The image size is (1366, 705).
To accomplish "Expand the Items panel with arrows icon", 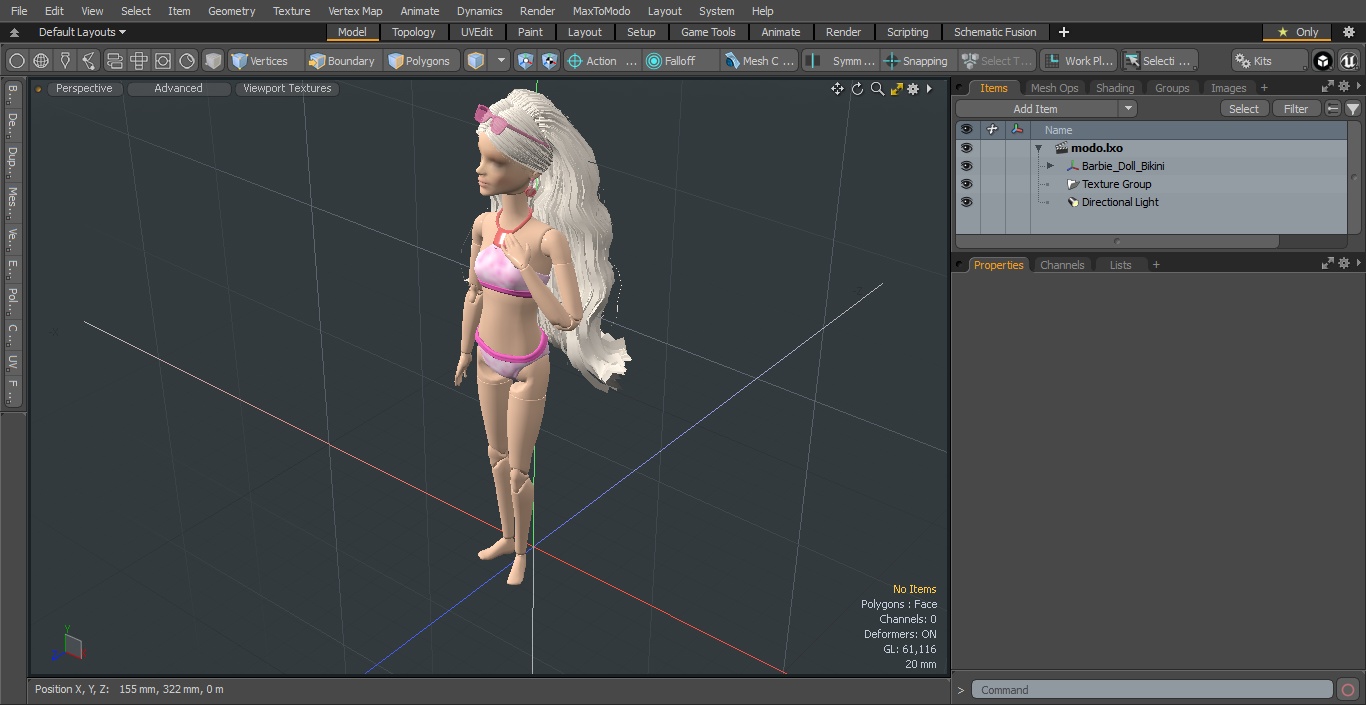I will click(1328, 87).
